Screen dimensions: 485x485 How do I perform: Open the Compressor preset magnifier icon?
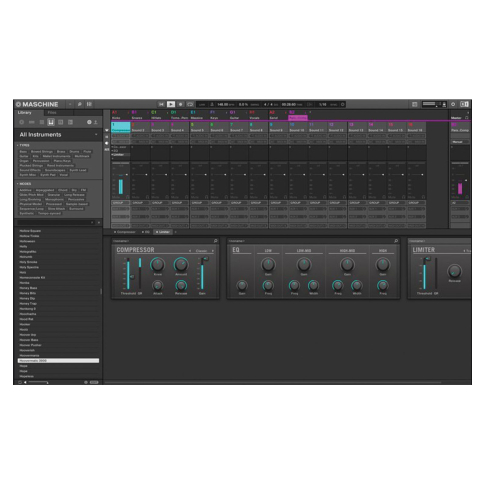click(215, 241)
